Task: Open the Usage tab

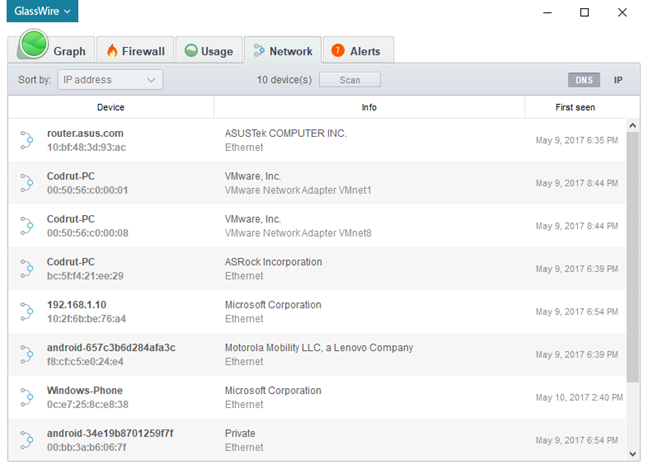Action: coord(209,50)
